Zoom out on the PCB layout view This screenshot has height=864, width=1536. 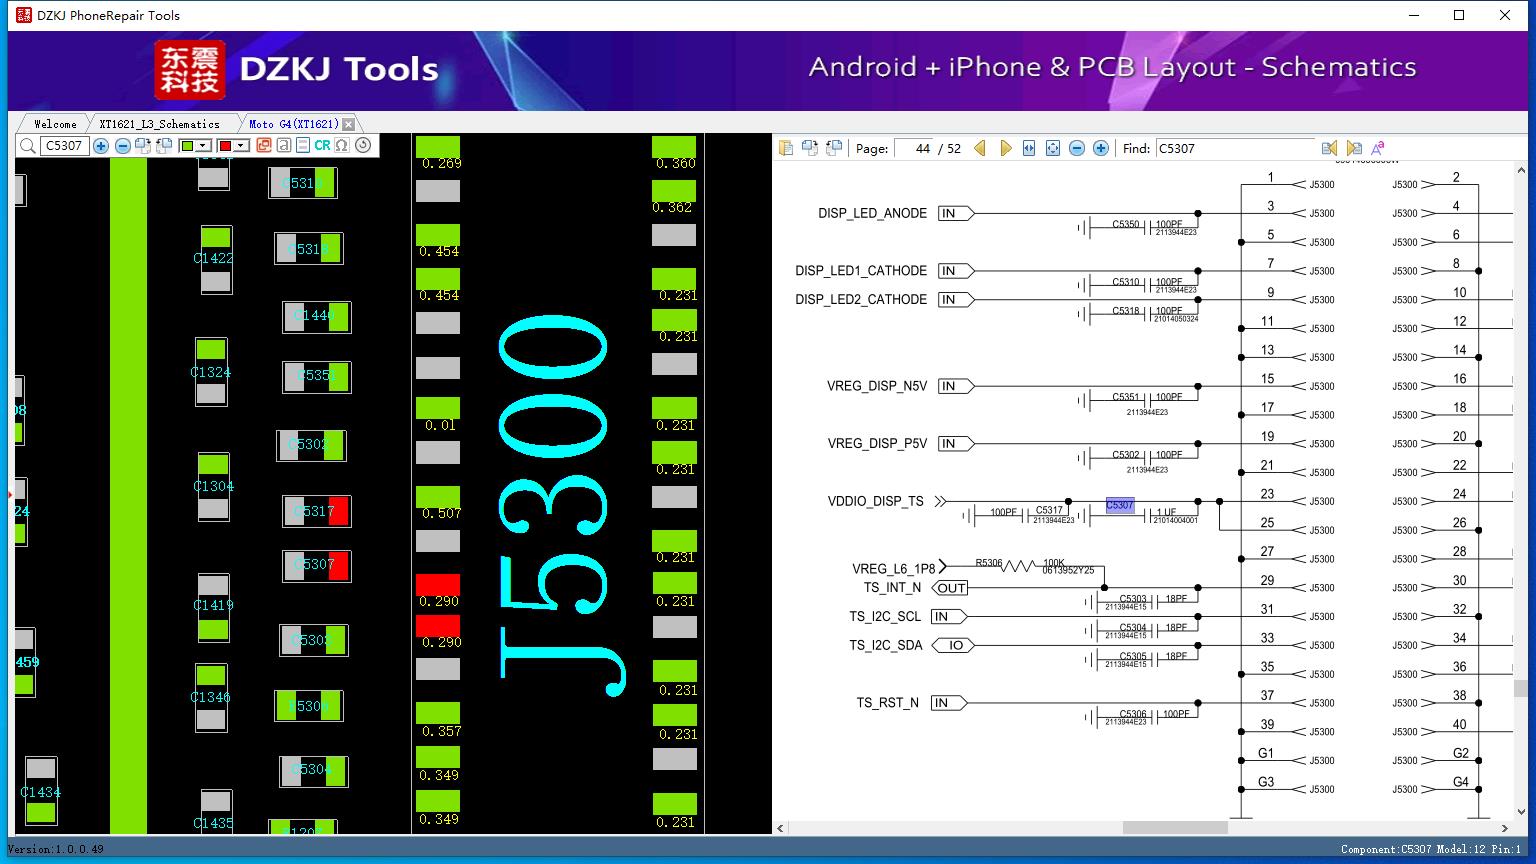click(x=123, y=146)
